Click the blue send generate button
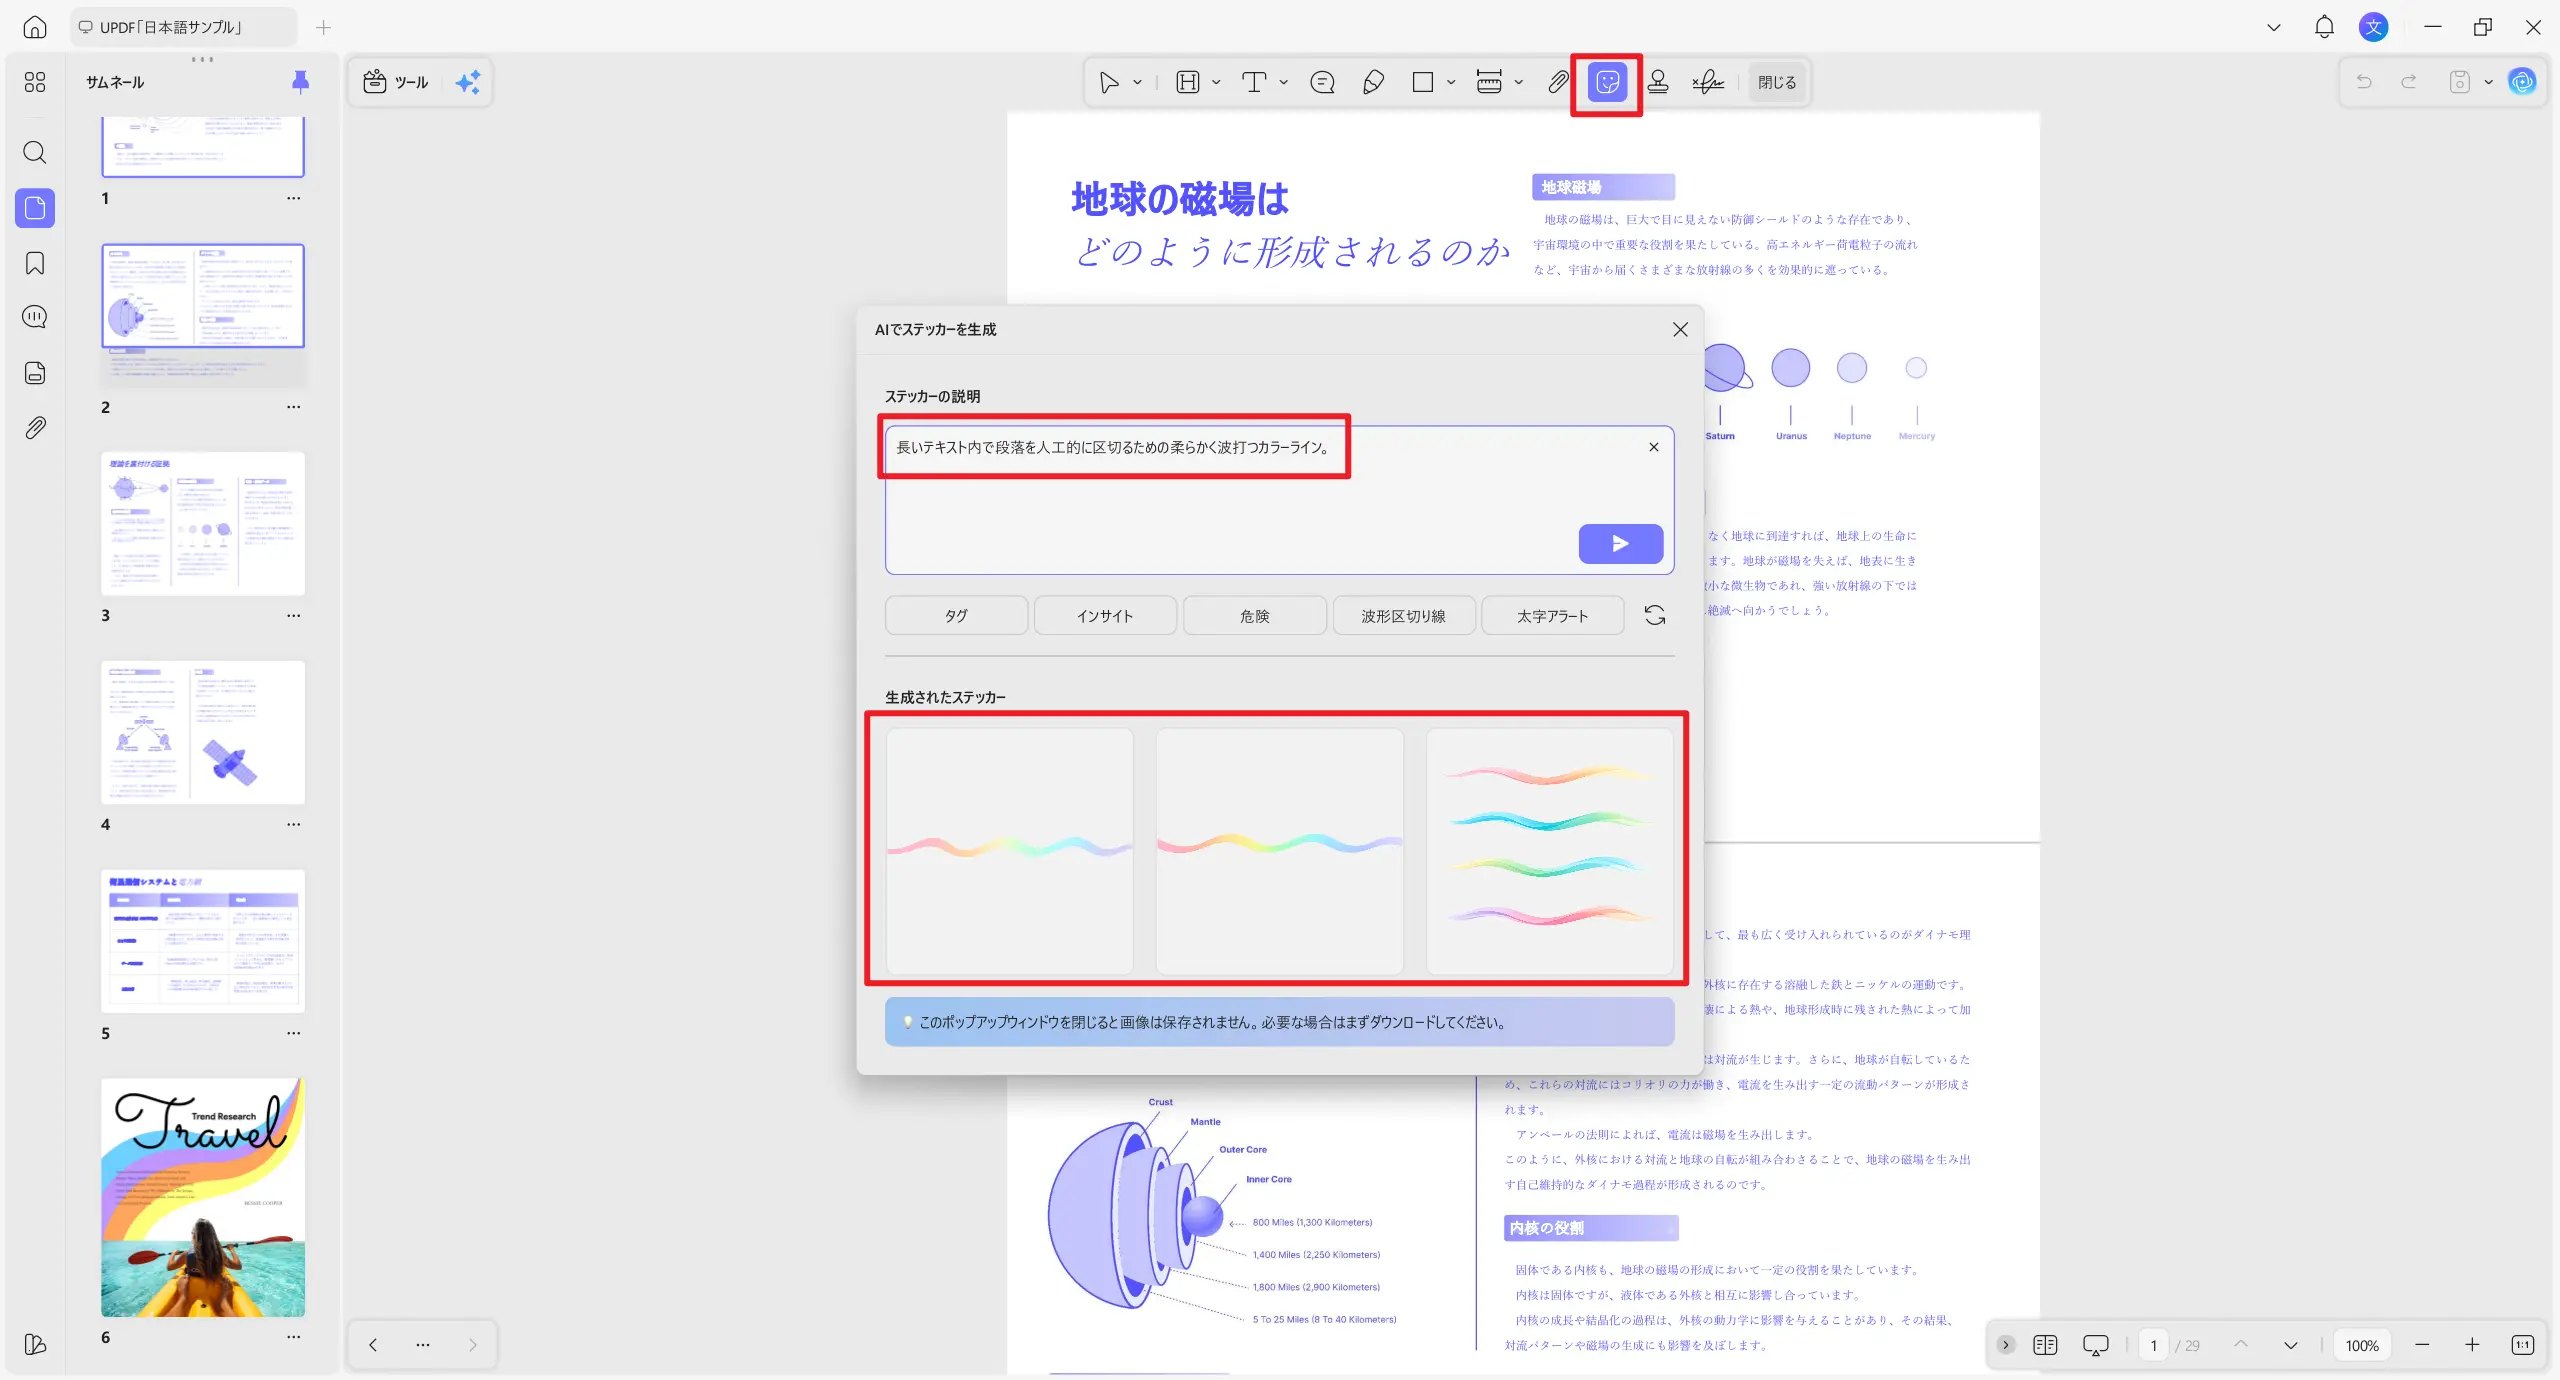 1620,543
